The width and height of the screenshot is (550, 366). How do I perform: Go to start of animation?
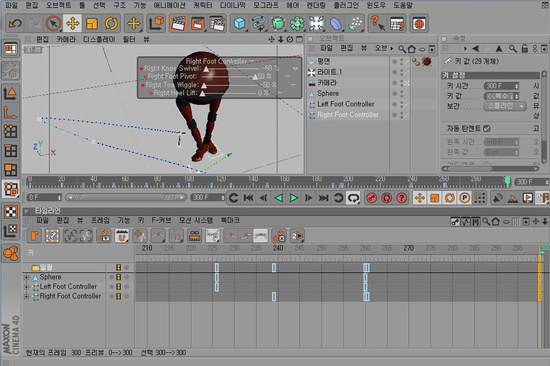tap(248, 198)
